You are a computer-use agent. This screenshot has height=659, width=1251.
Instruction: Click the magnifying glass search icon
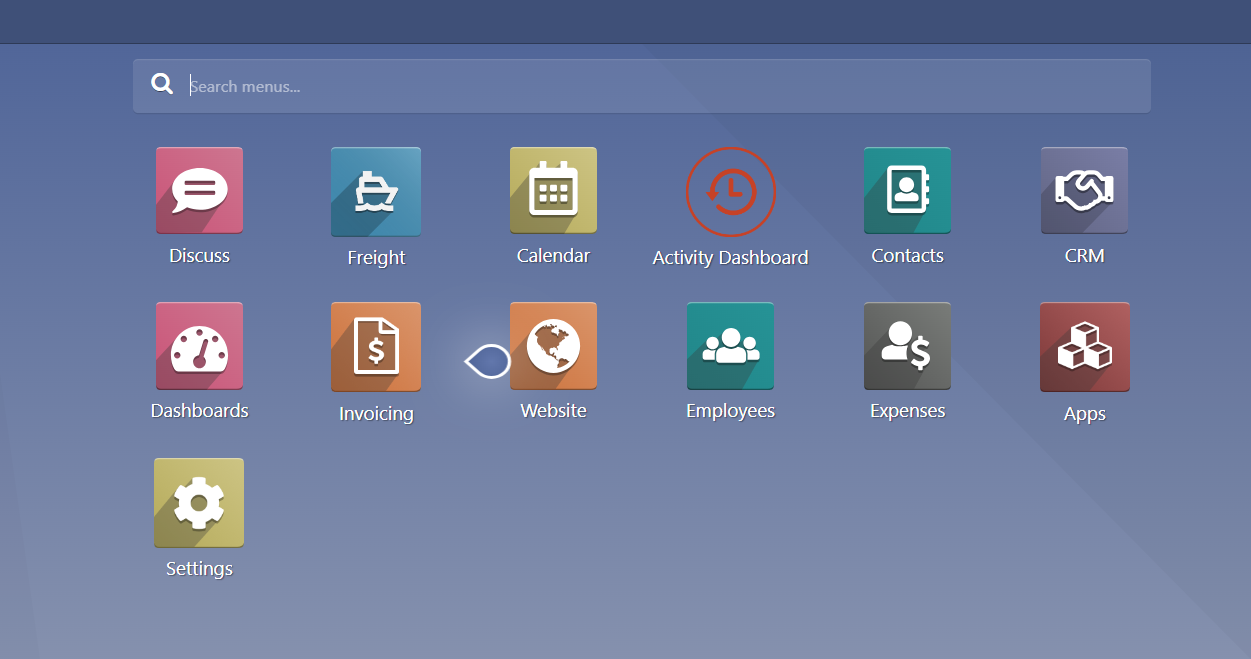(x=162, y=85)
